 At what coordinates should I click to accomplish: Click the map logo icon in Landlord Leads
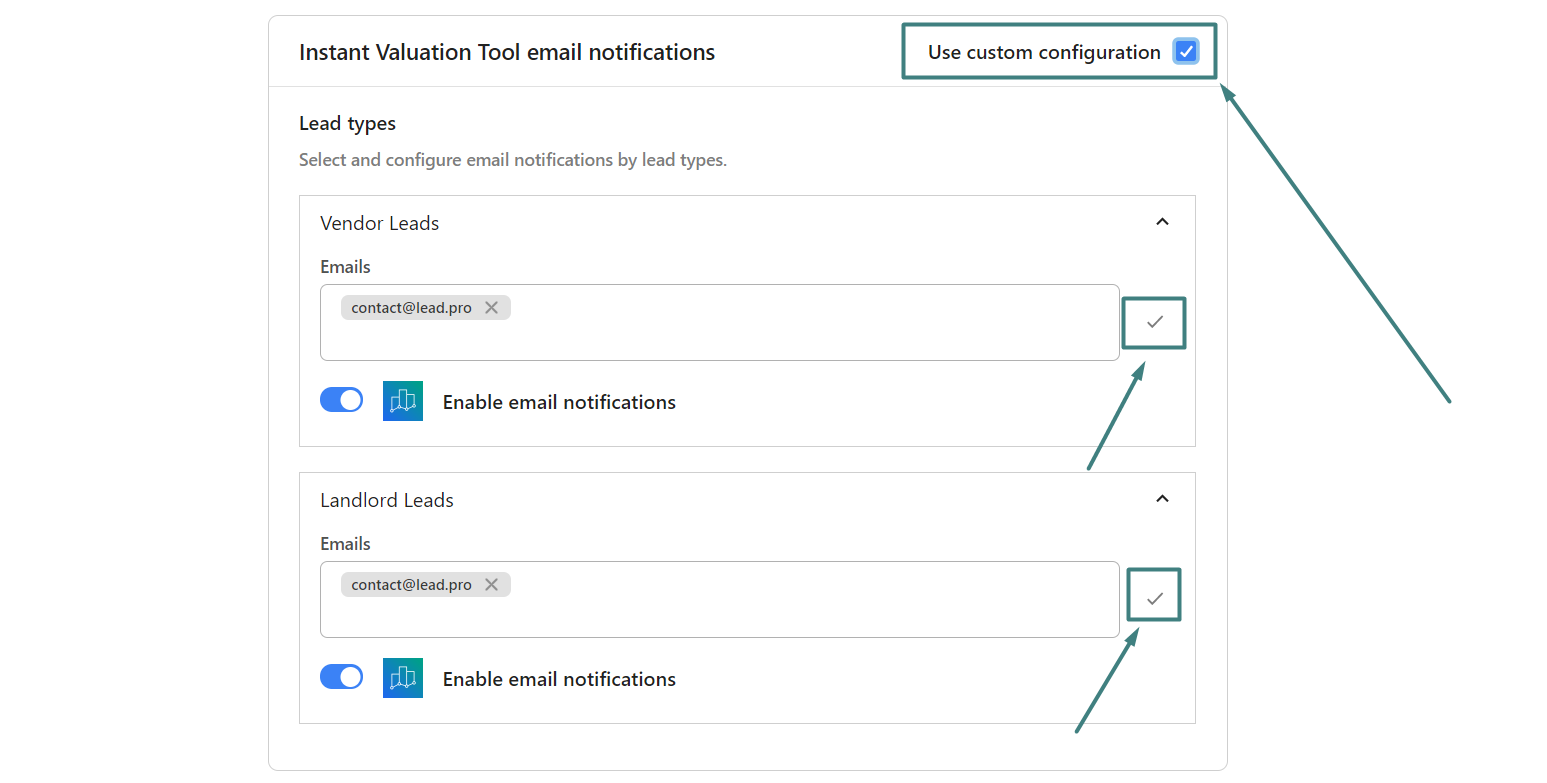[402, 678]
